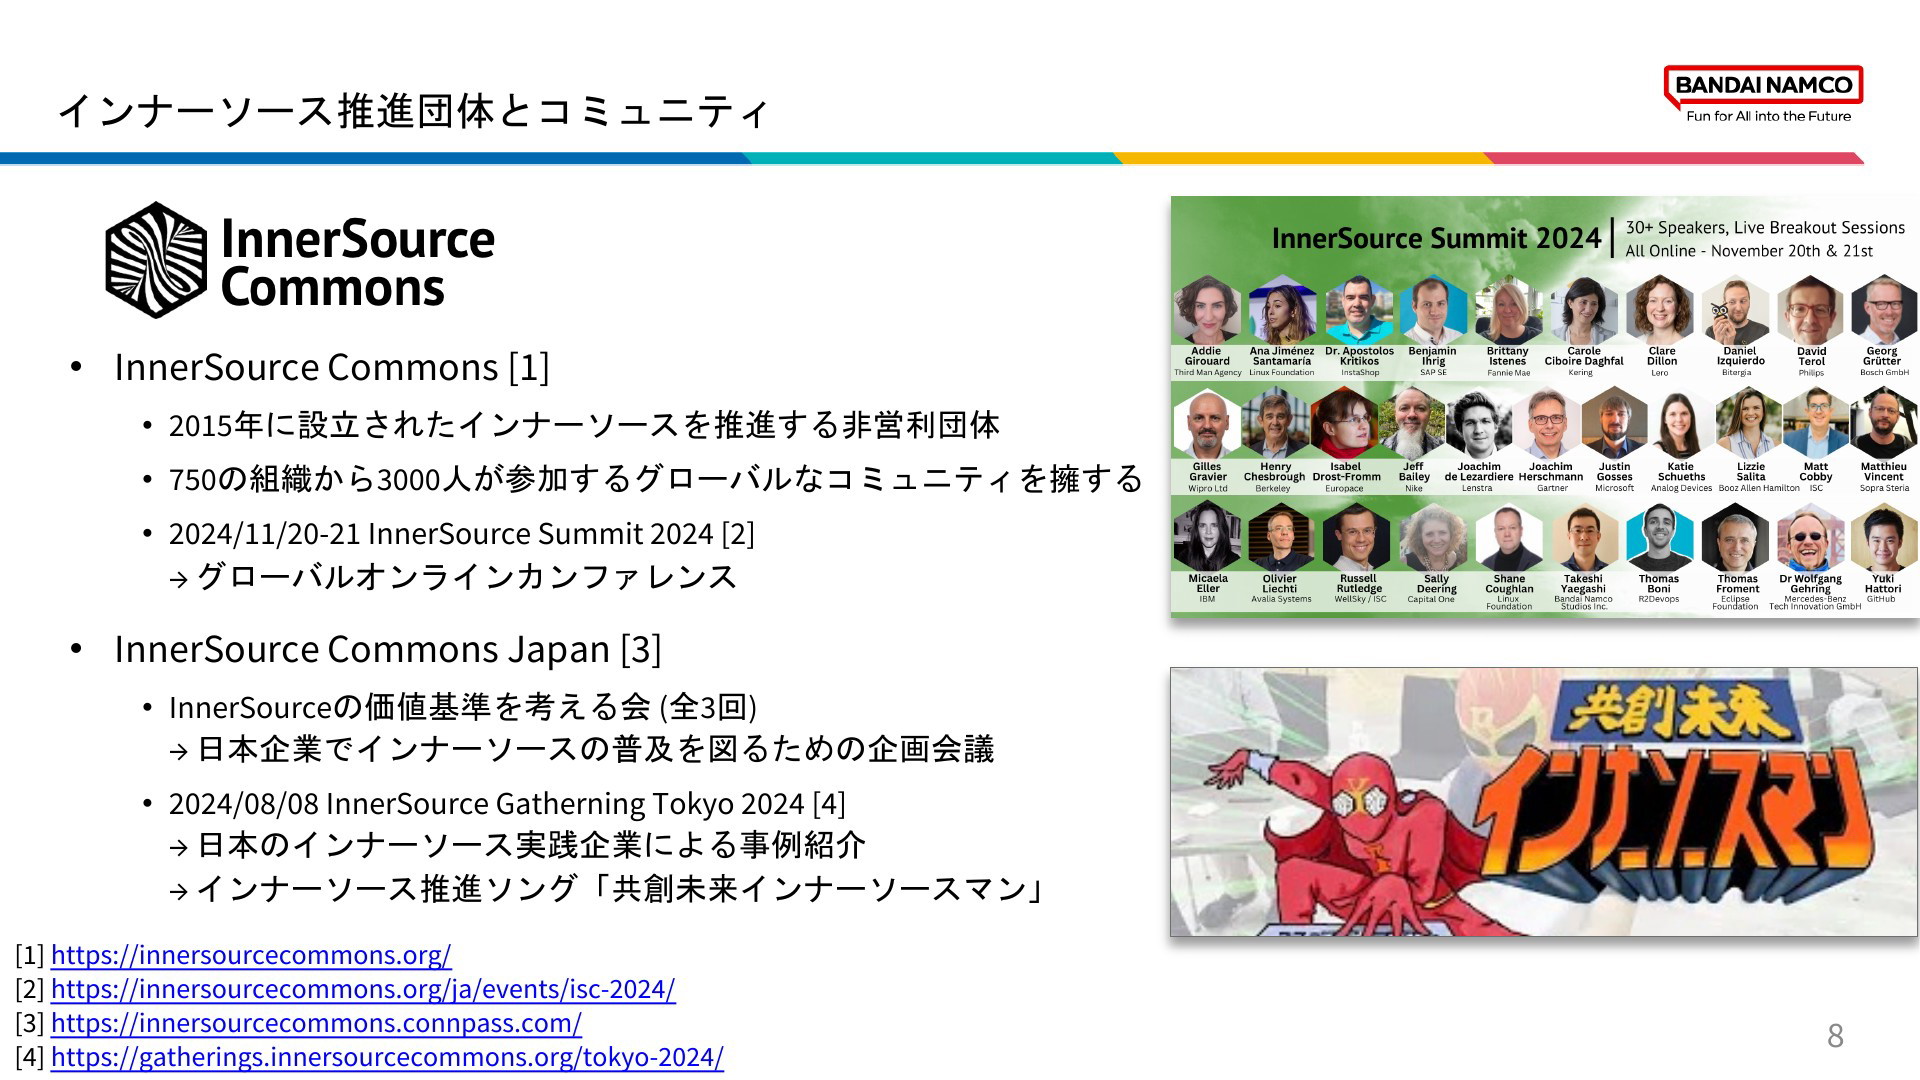
Task: Click the line '2015年に設立されたインナーソースを推進する非営利団体'
Action: (584, 425)
